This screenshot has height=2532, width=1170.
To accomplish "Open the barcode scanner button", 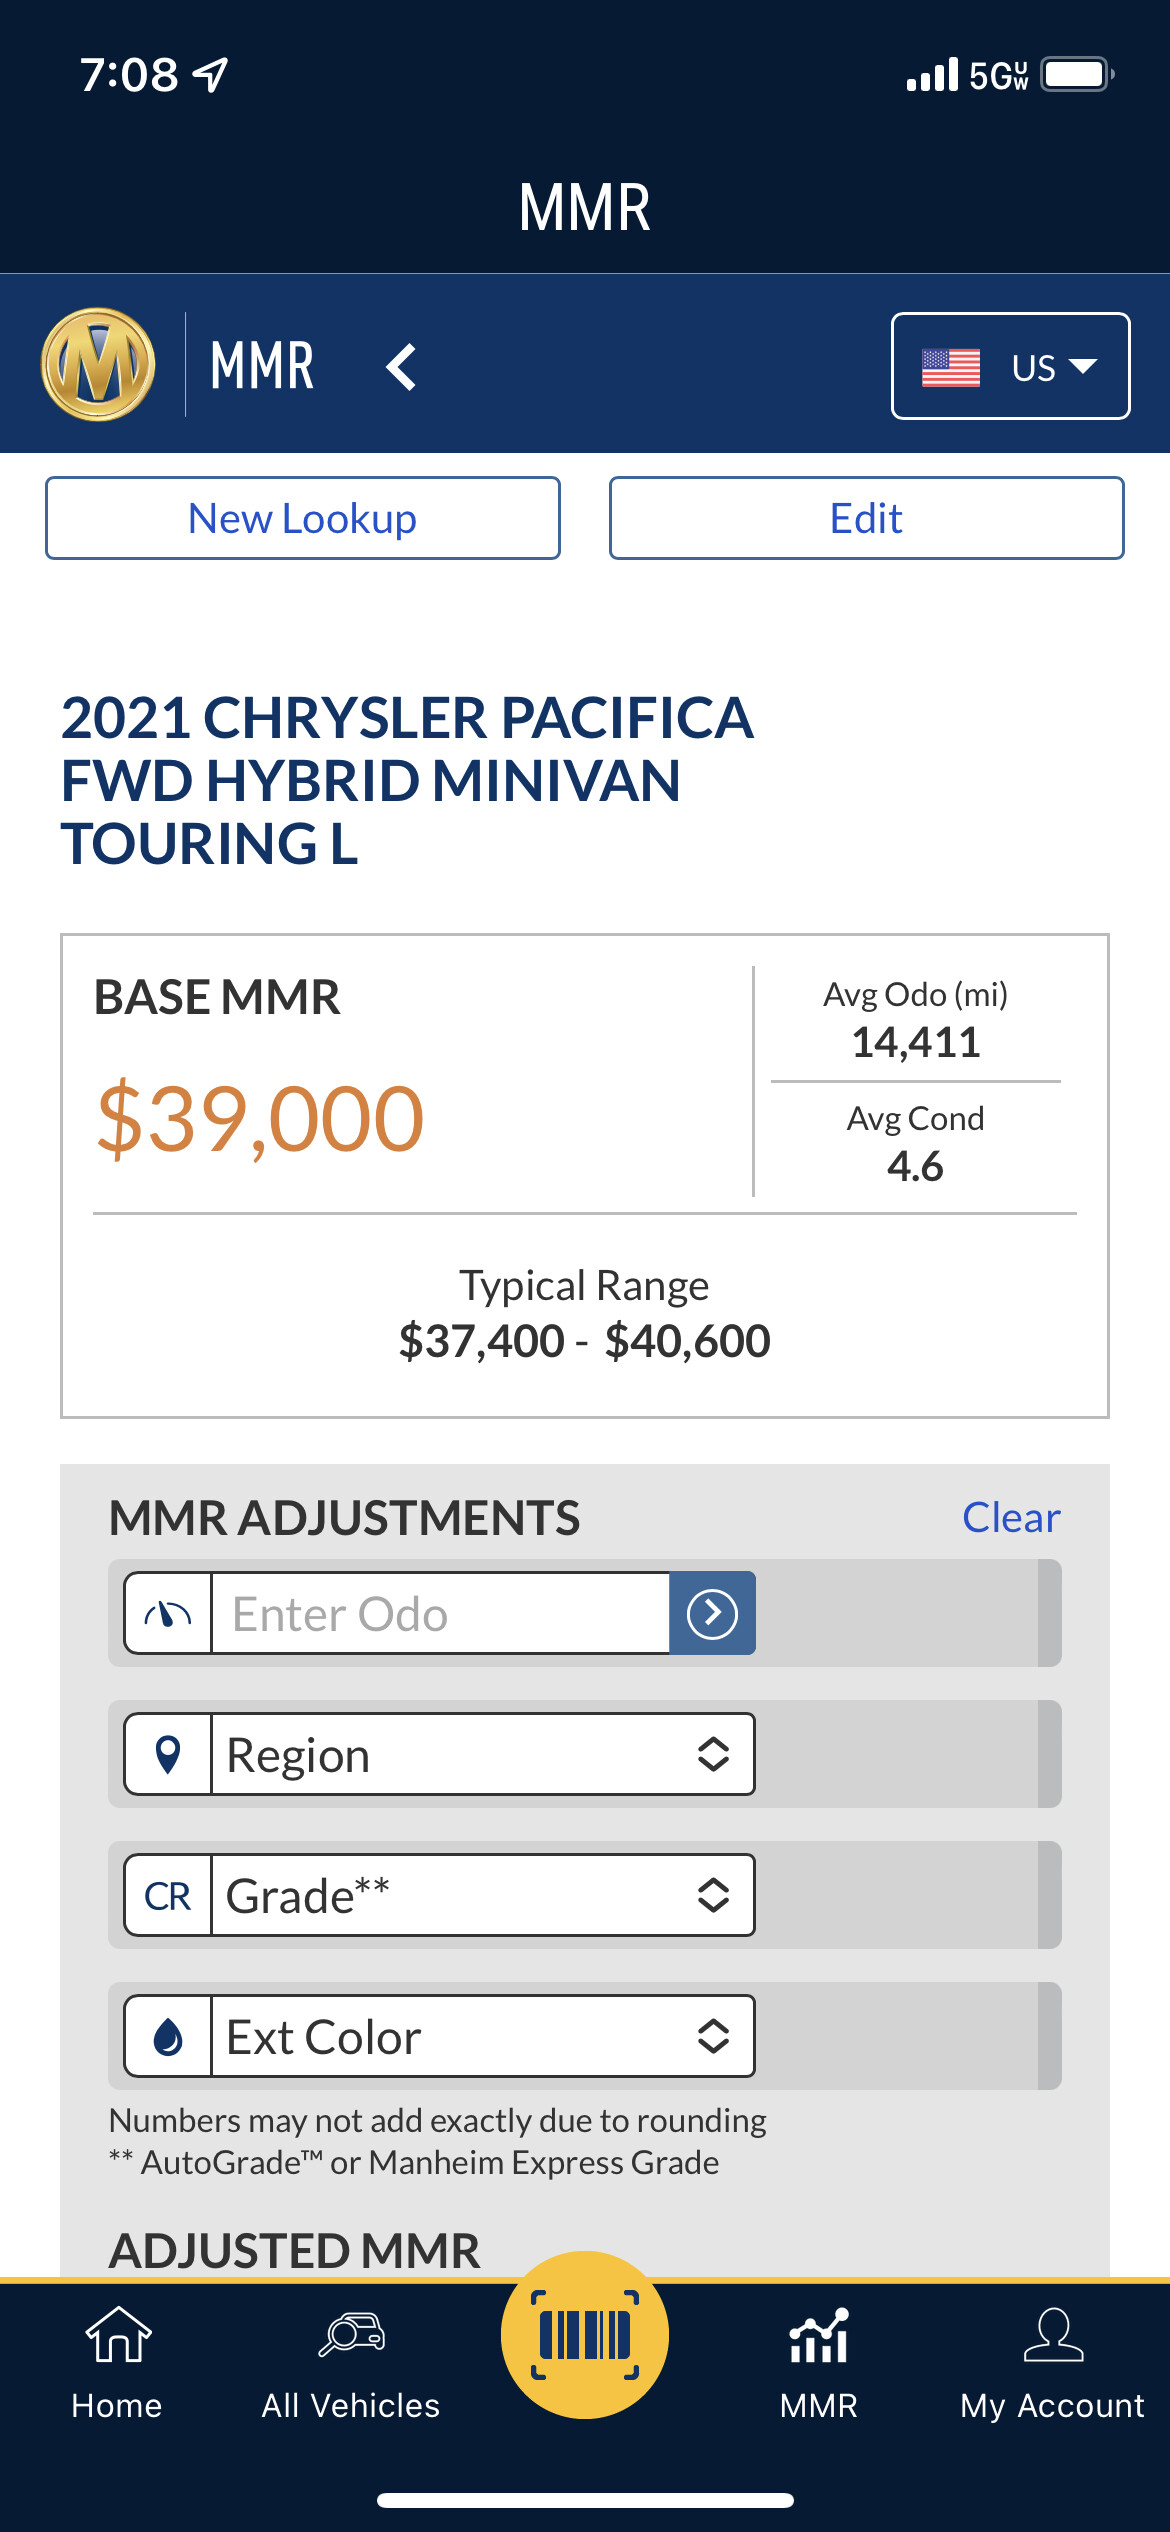I will [585, 2335].
